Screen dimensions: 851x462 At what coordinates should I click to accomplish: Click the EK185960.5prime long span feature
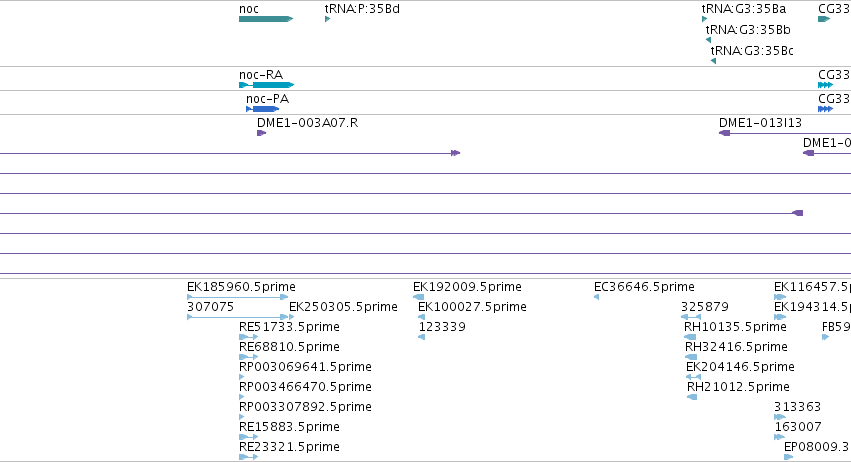(237, 297)
